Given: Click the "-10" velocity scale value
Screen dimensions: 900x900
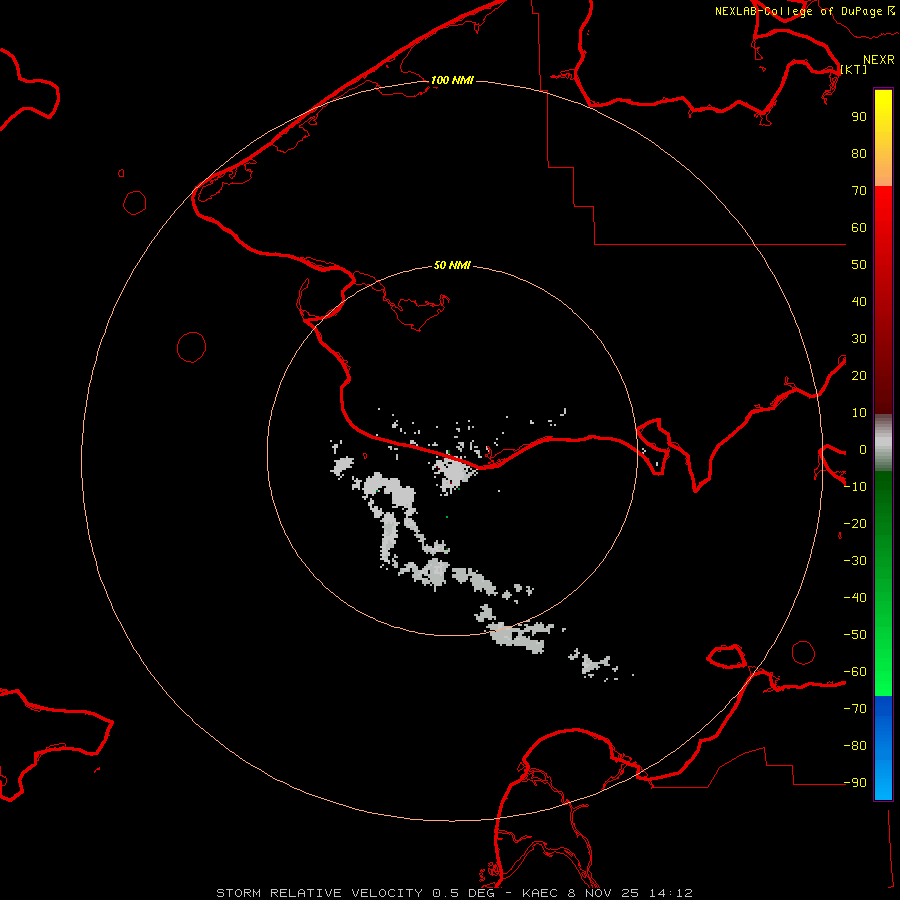Looking at the screenshot, I should (x=855, y=487).
